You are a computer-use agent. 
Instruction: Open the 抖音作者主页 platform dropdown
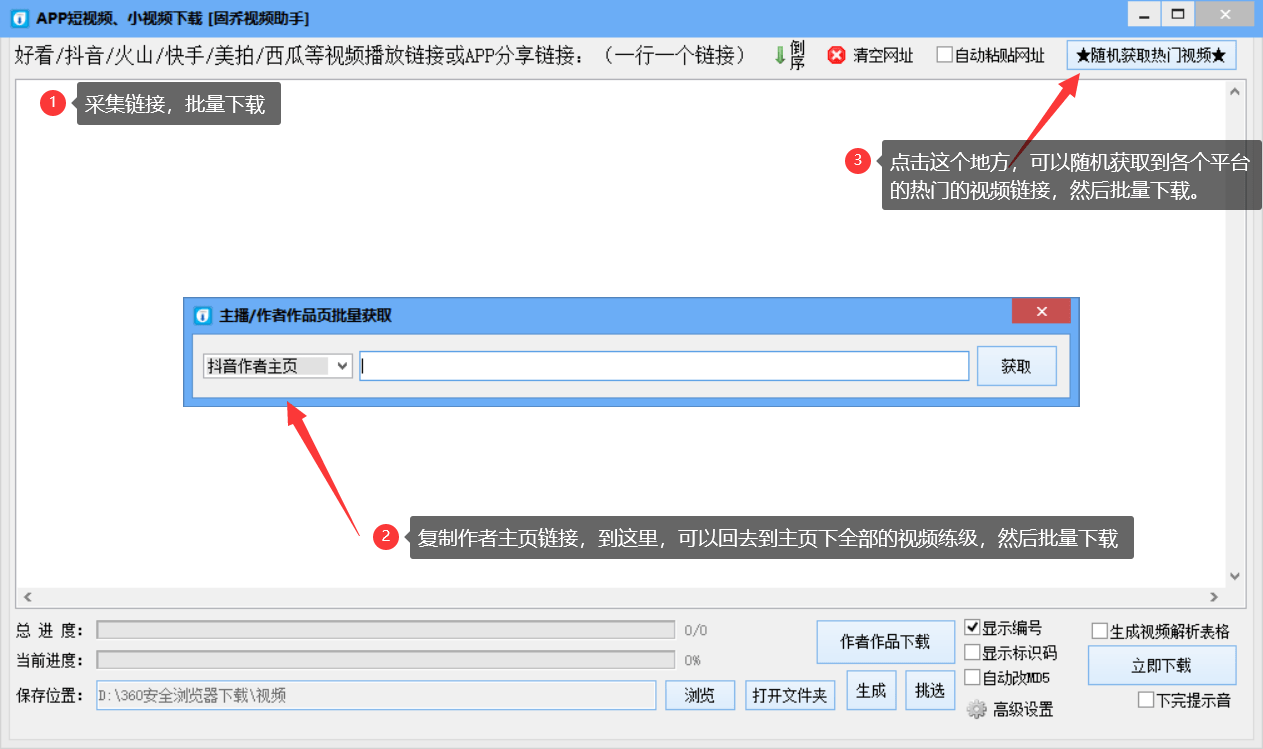277,366
